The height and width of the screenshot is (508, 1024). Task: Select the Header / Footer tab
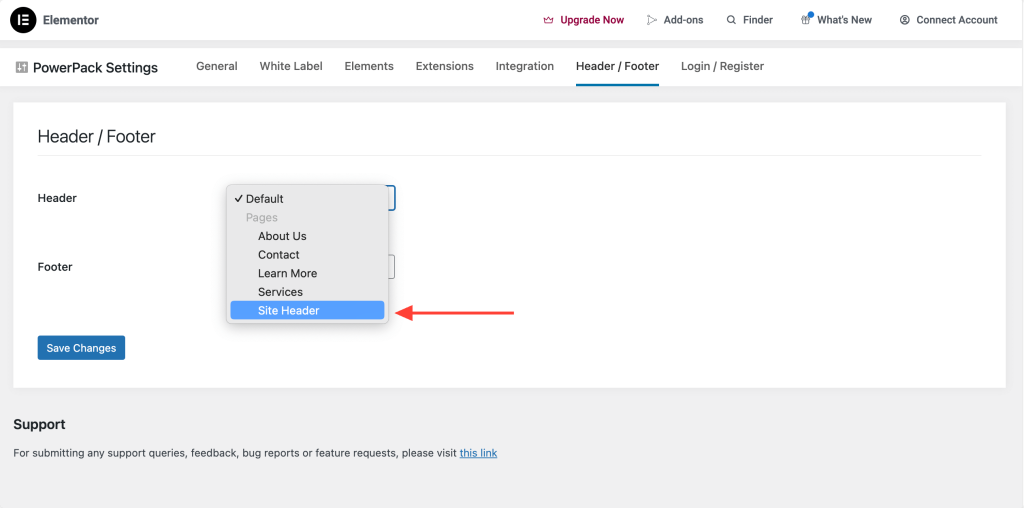point(617,66)
